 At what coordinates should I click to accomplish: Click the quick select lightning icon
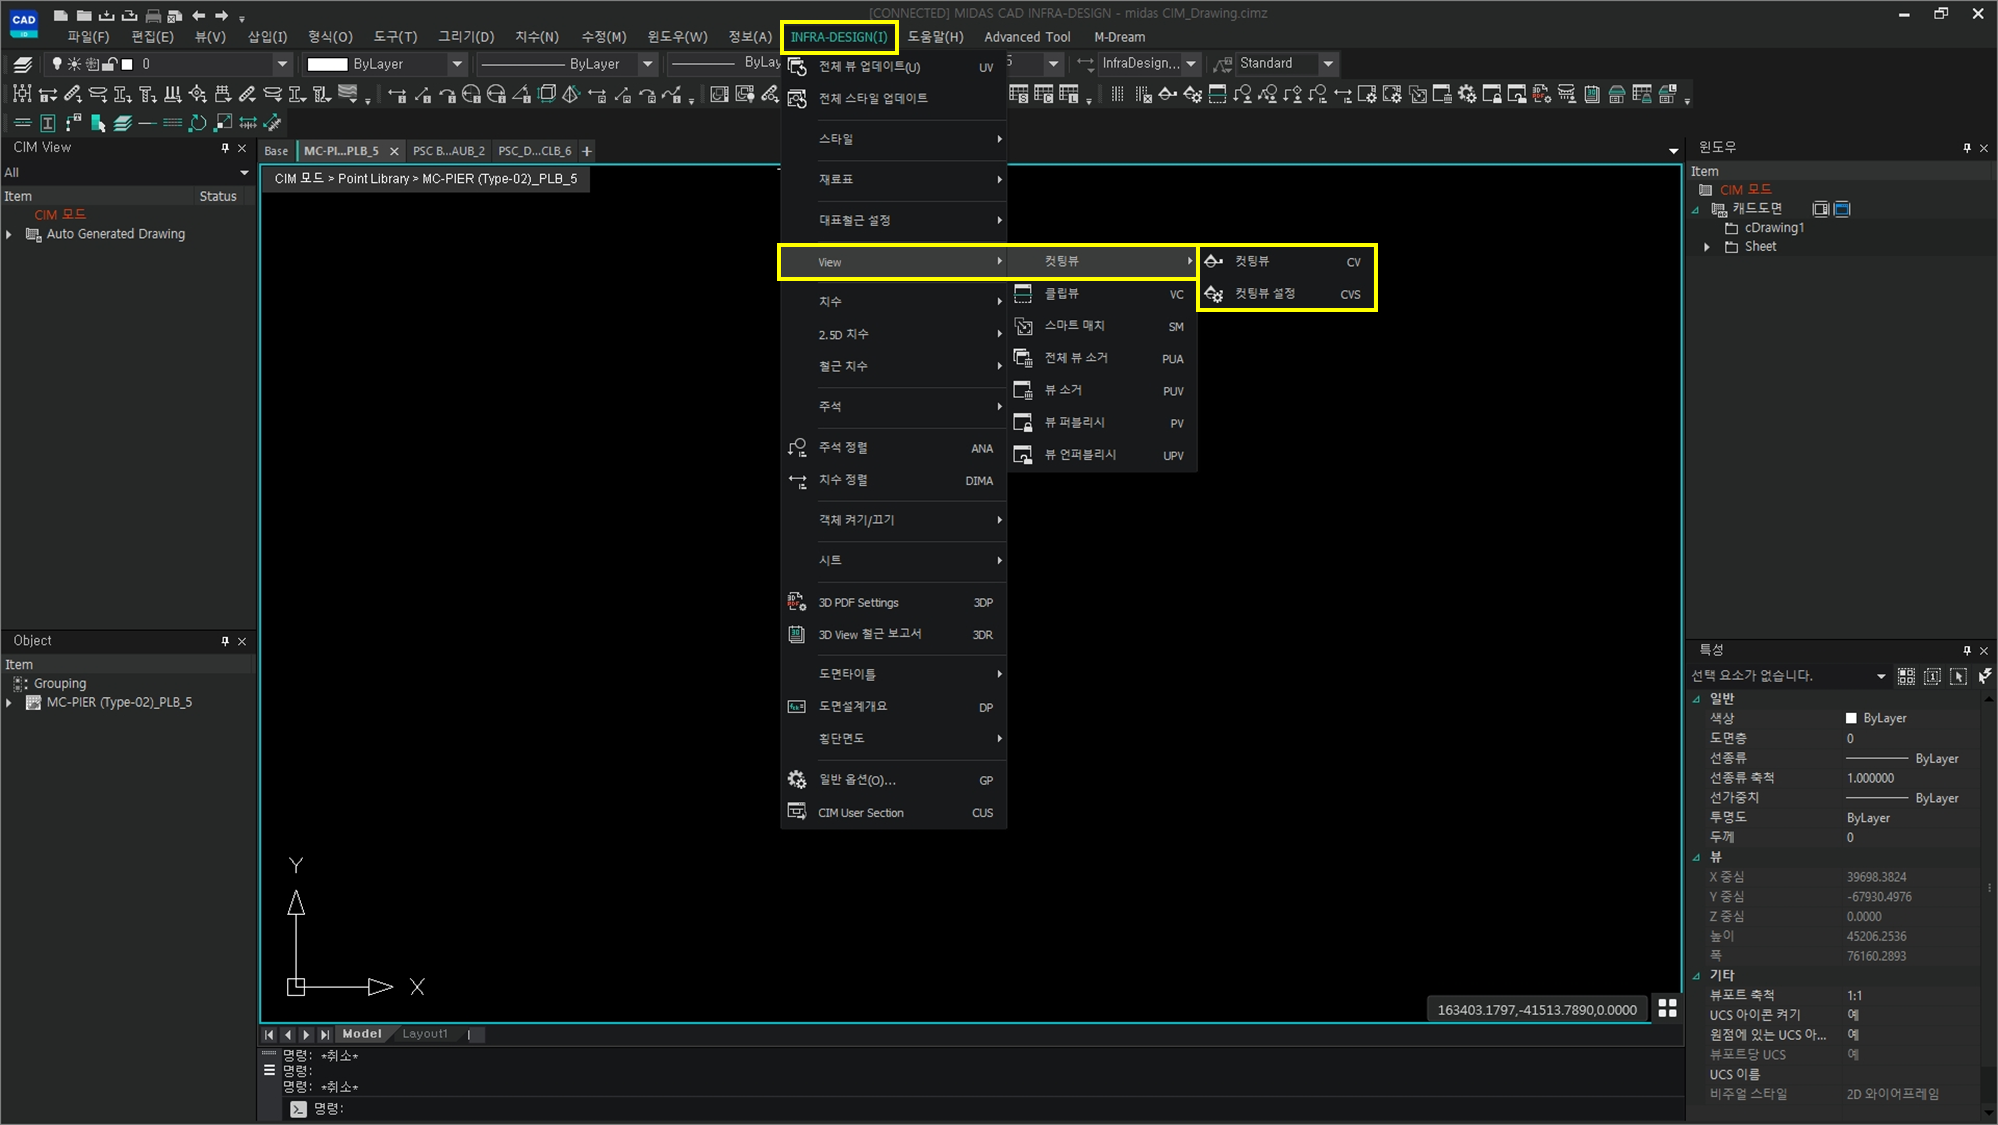point(1984,677)
